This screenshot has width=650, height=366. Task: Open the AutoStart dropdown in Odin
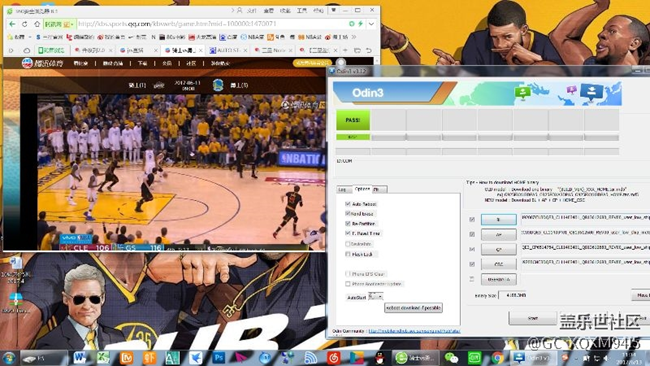pyautogui.click(x=376, y=297)
